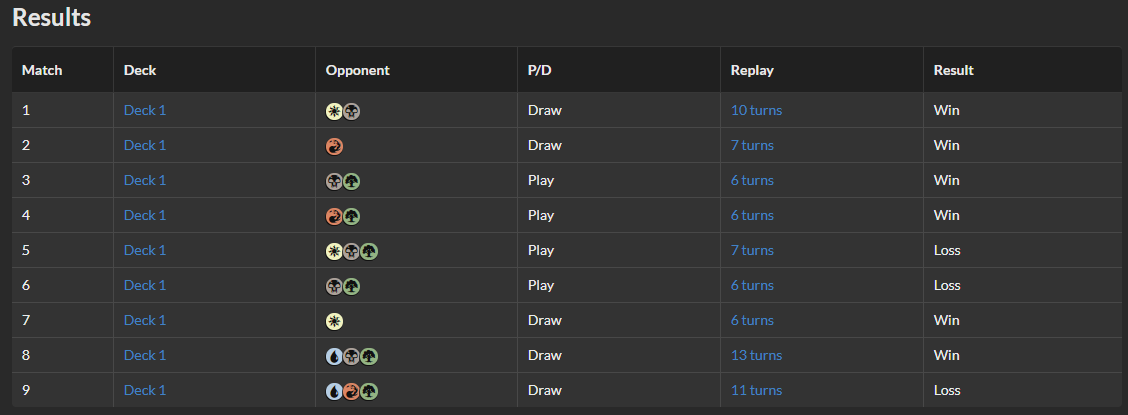Click the black mana icon in match 5
The width and height of the screenshot is (1128, 415).
(x=351, y=252)
